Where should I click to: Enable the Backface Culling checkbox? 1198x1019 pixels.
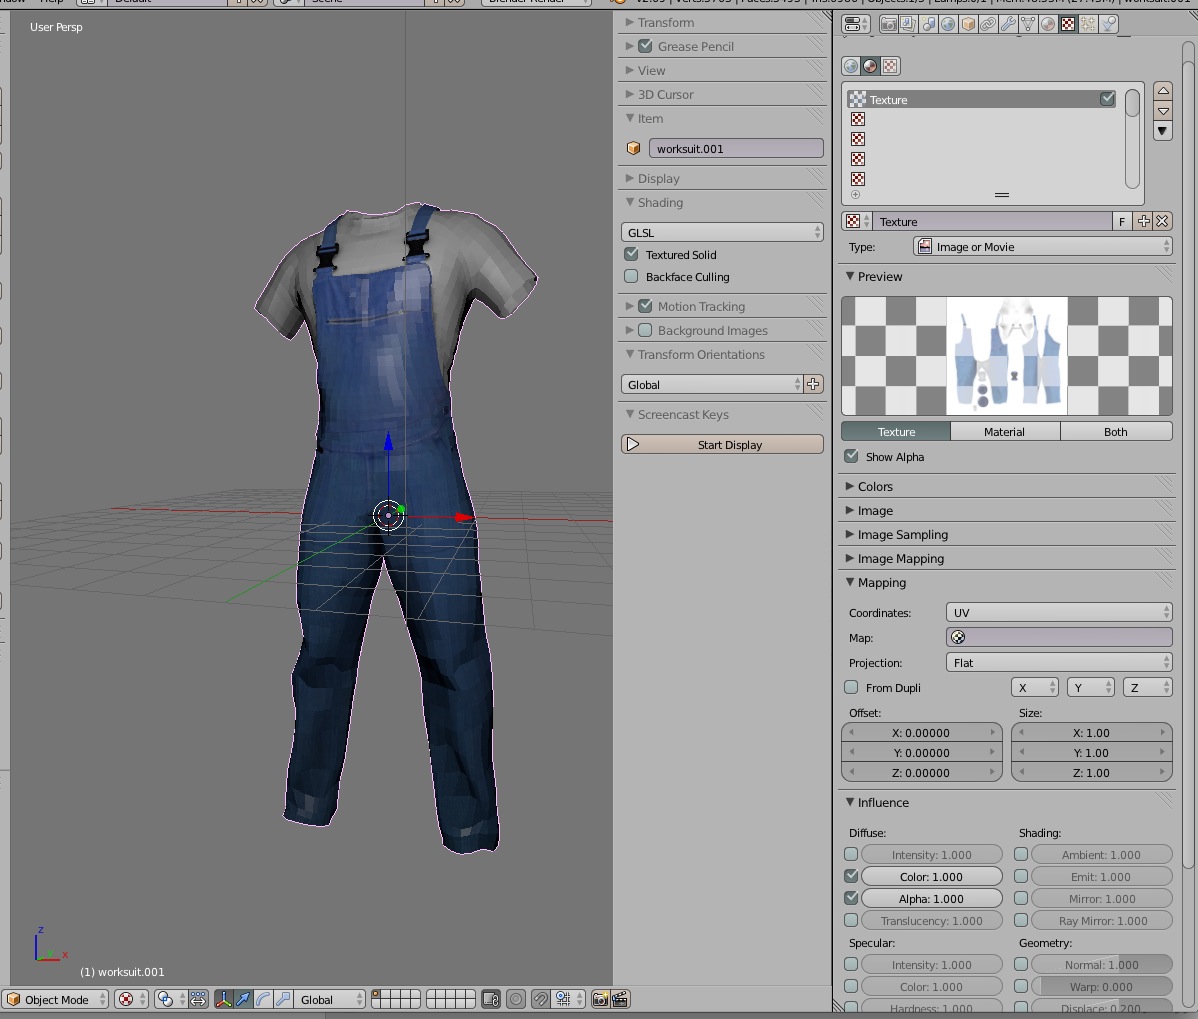coord(631,277)
